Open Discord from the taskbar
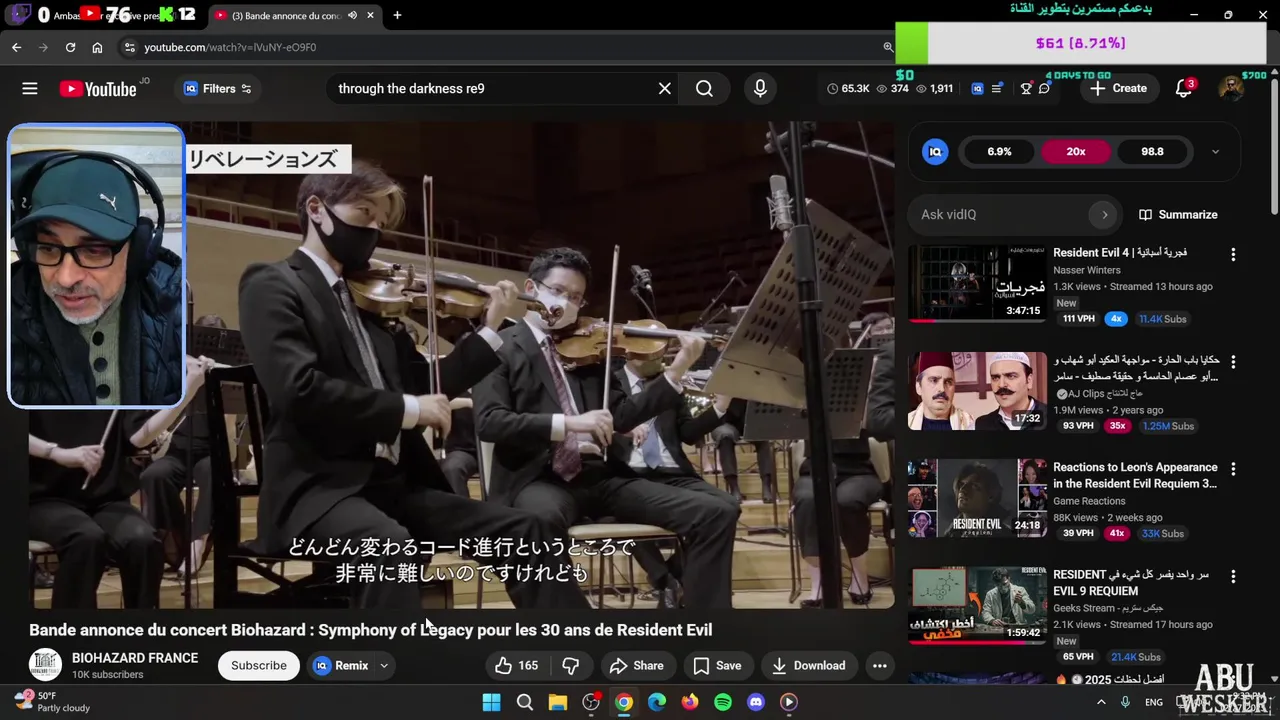Screen dimensions: 1280x720 (756, 702)
